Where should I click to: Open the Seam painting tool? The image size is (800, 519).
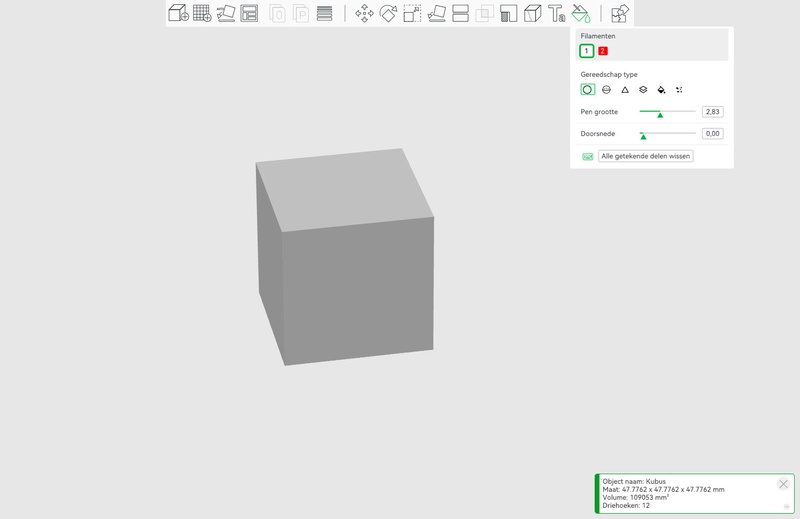point(532,13)
